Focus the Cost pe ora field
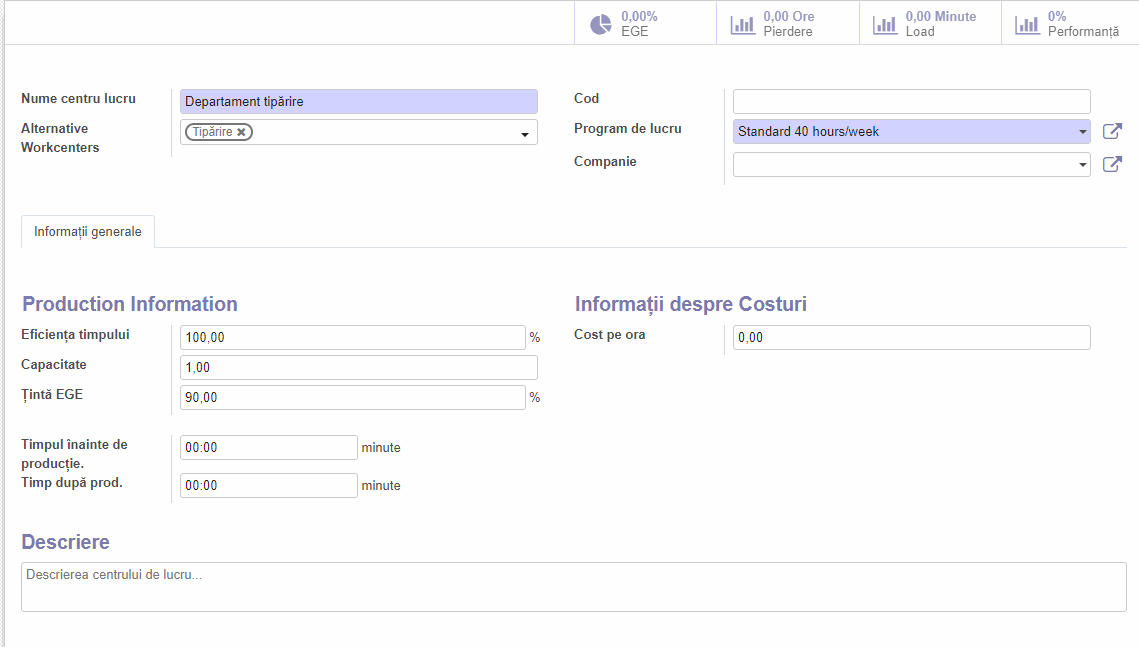This screenshot has height=647, width=1139. tap(912, 338)
